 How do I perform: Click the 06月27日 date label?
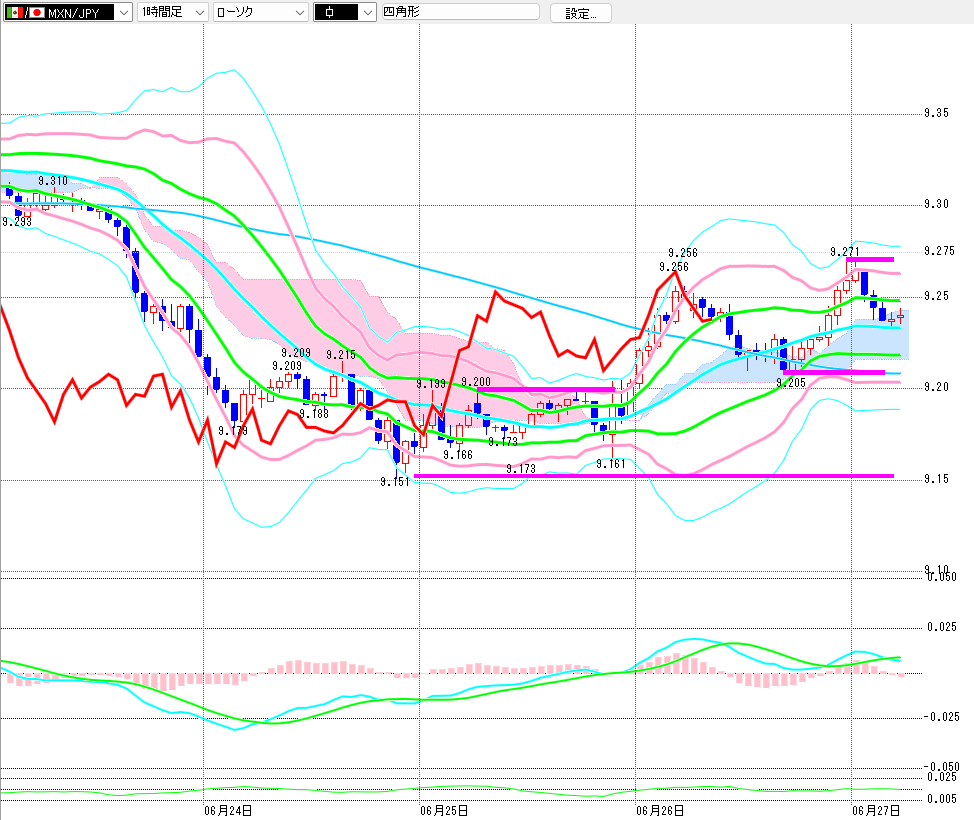click(x=876, y=811)
